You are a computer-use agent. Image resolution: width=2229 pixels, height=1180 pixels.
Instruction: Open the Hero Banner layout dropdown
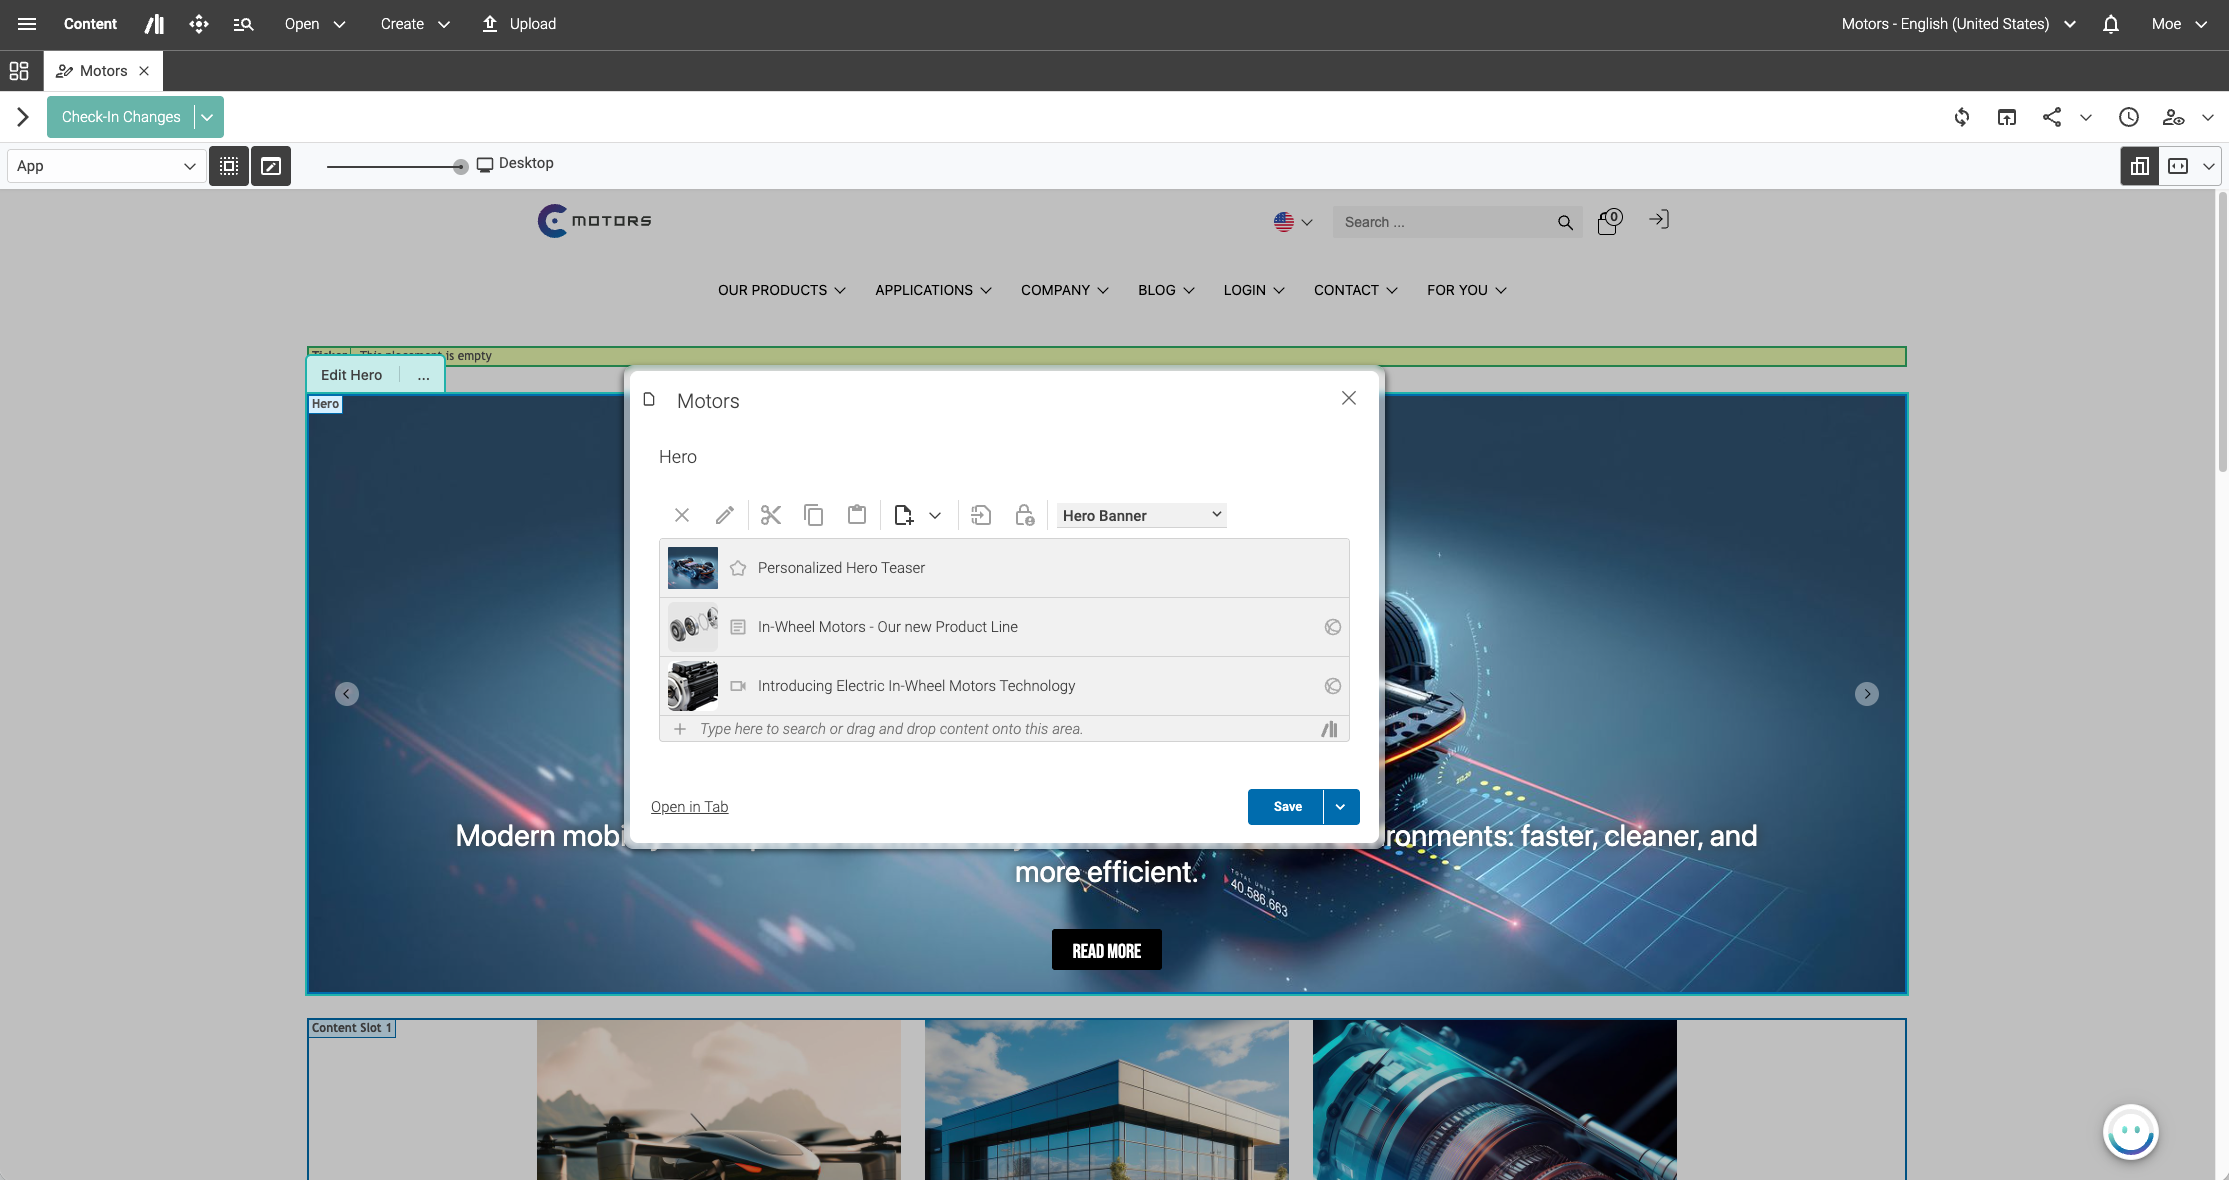coord(1141,515)
